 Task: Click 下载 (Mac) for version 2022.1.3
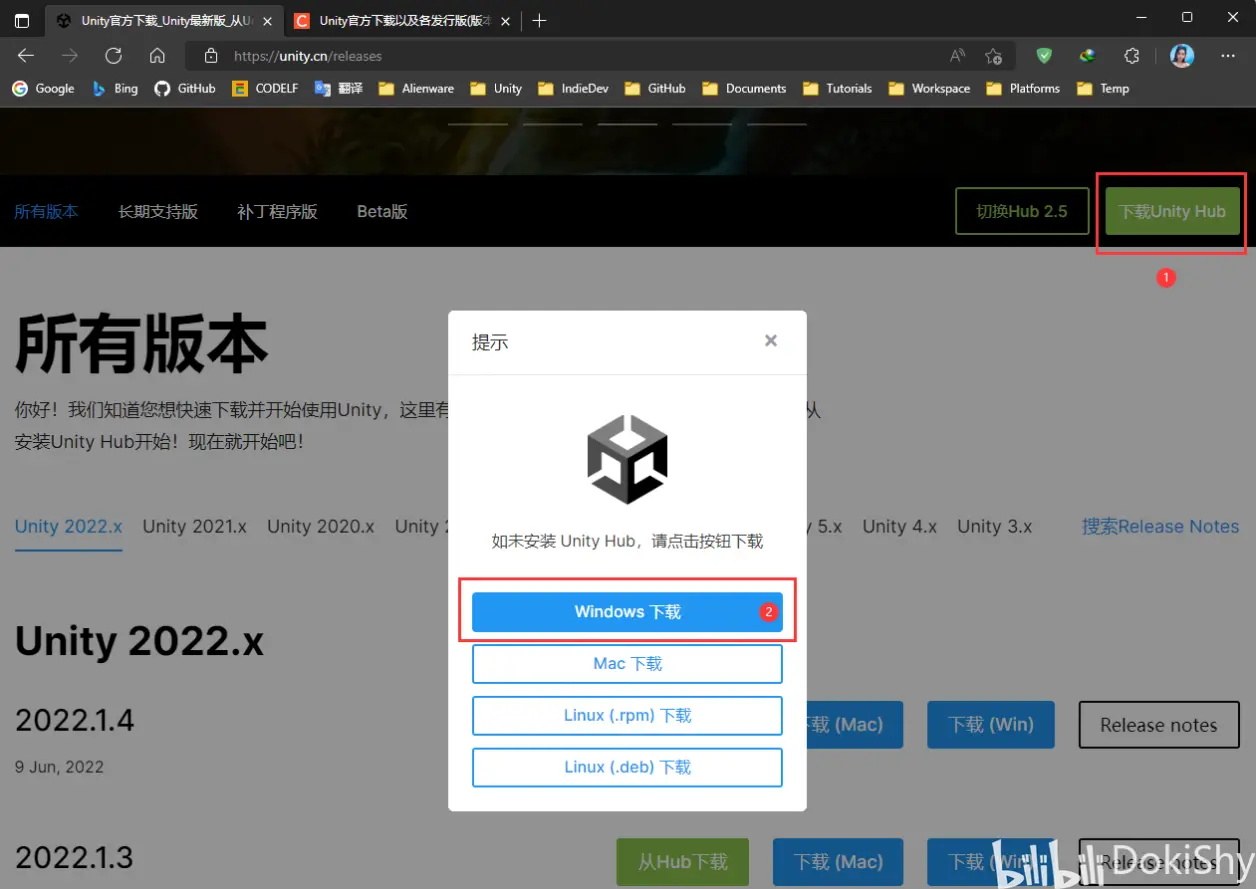[838, 862]
